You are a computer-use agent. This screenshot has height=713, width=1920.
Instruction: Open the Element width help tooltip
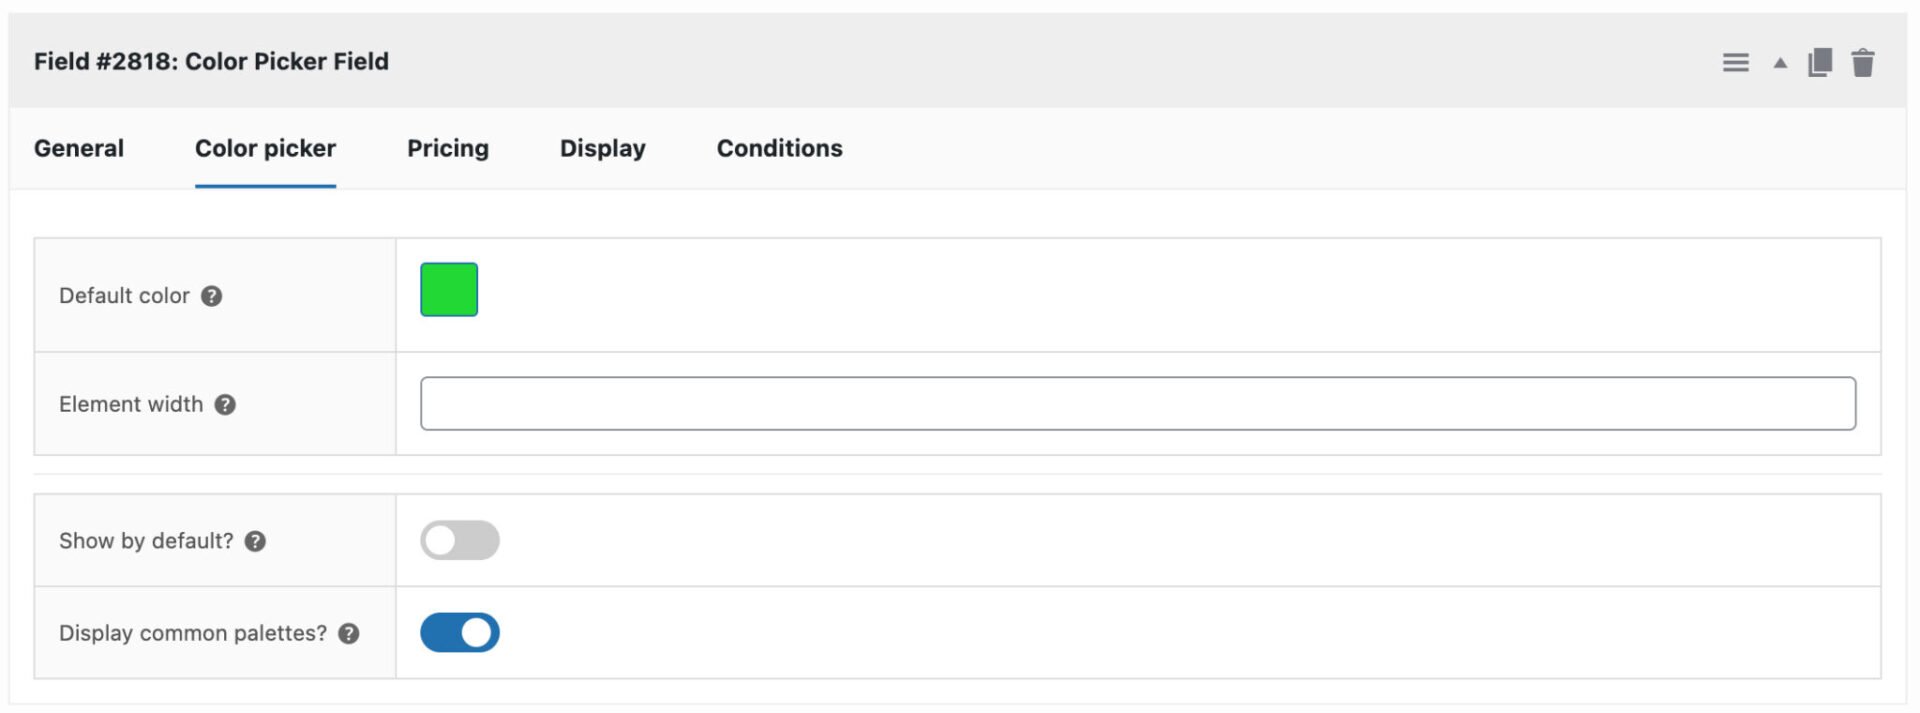225,405
